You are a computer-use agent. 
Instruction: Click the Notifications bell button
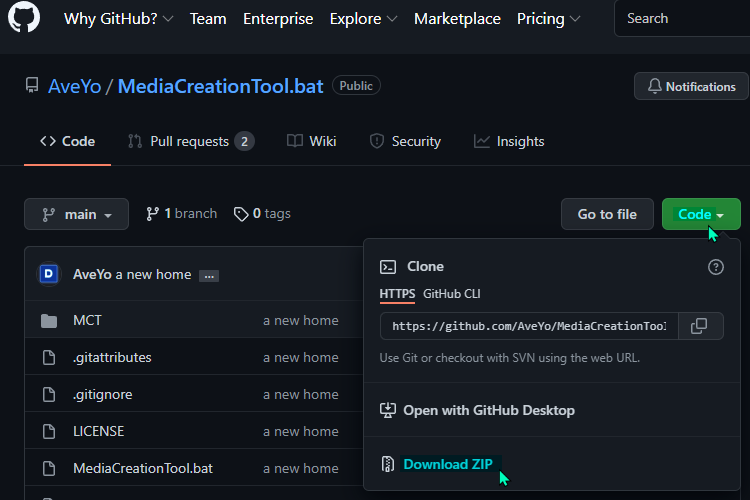[x=691, y=87]
